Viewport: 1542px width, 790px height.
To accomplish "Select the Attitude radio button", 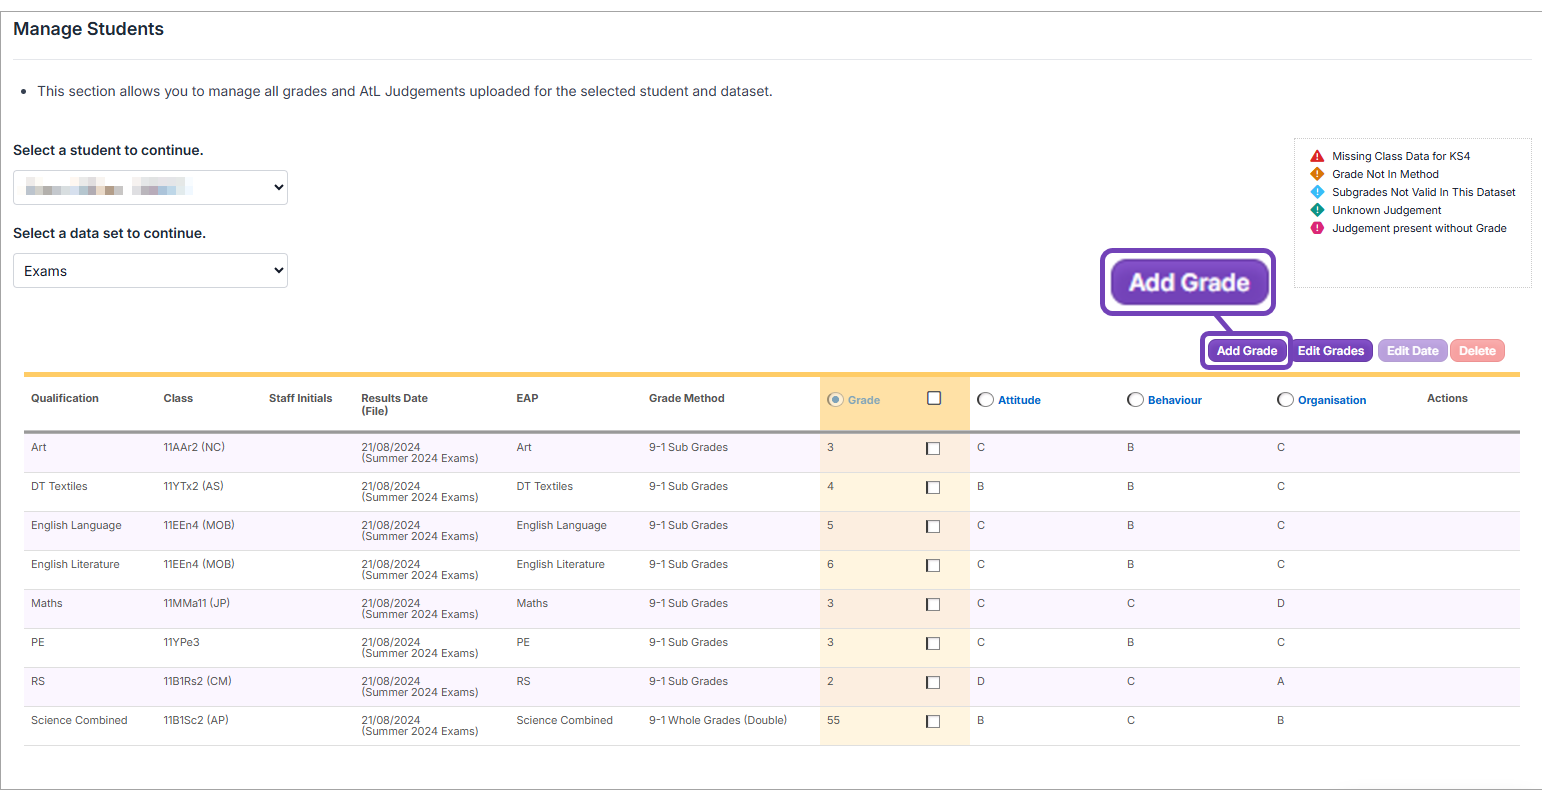I will 985,400.
